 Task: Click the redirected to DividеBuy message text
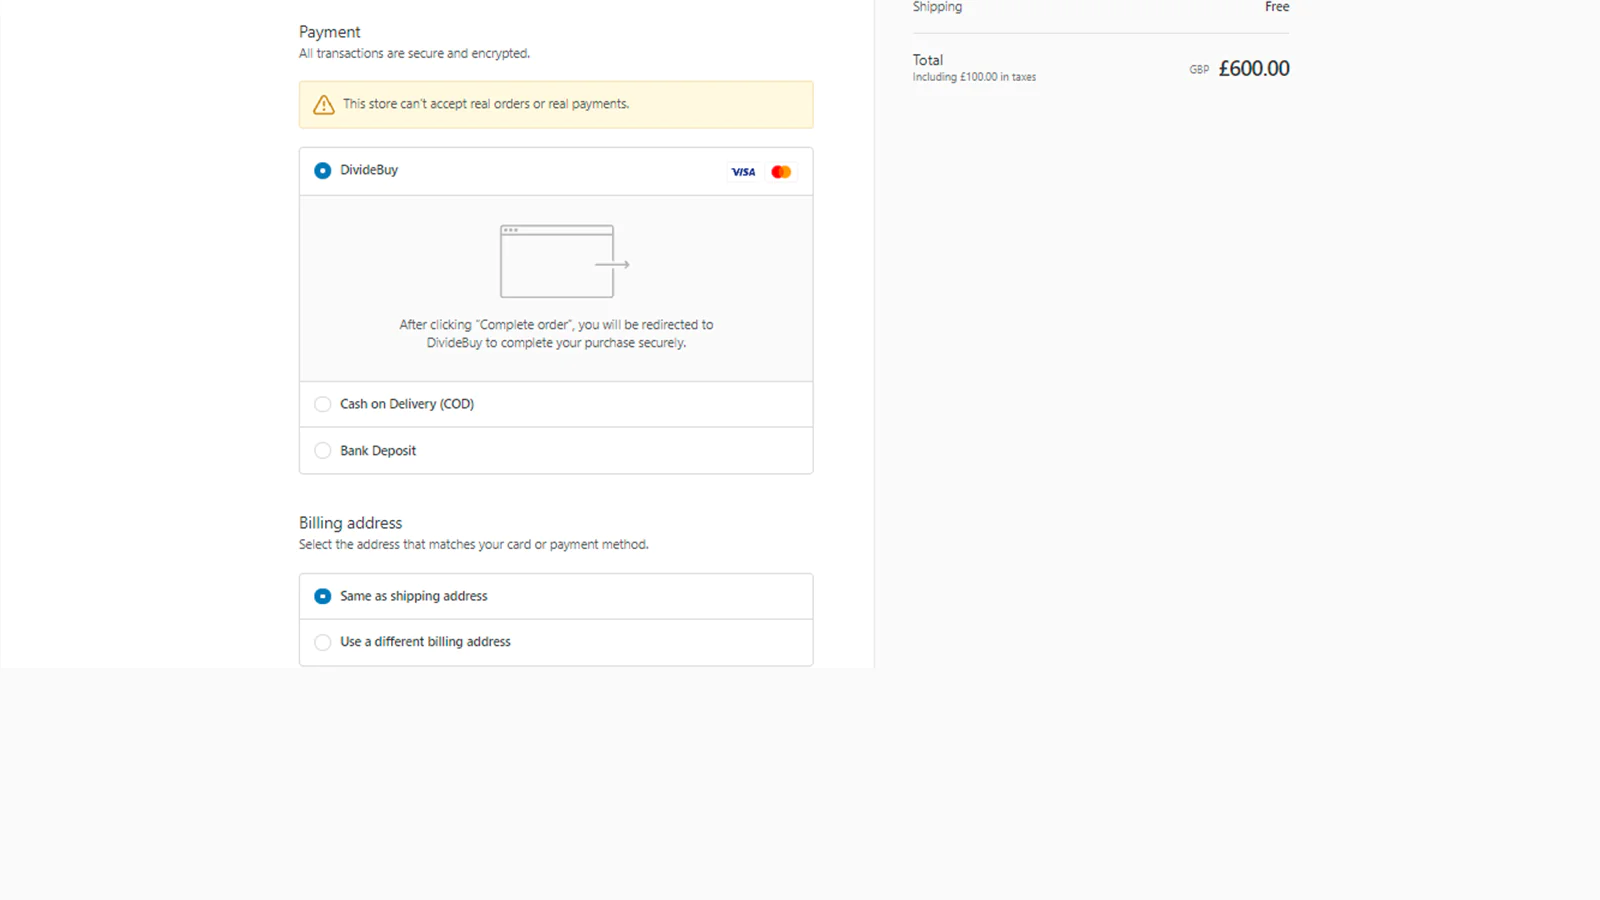coord(556,334)
